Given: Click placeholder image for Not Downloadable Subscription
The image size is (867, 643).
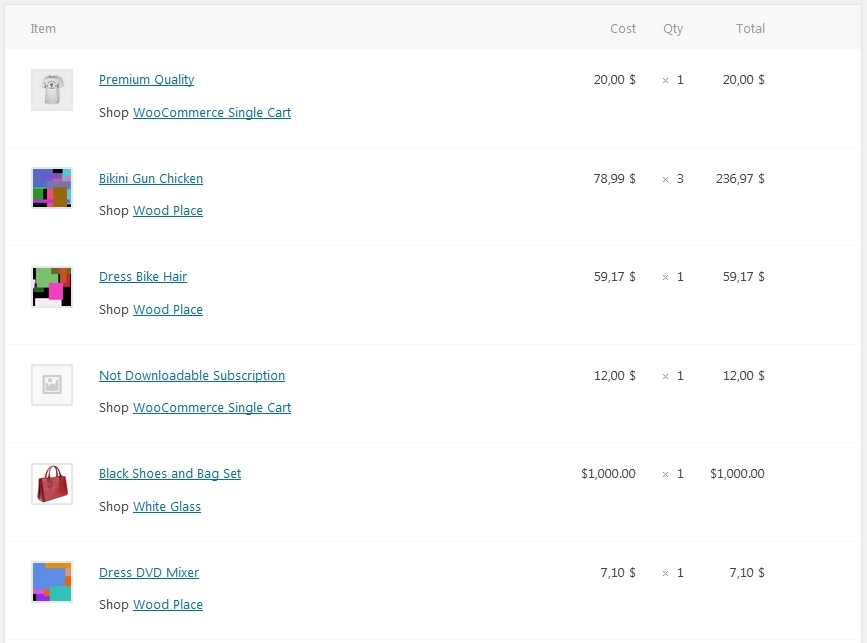Looking at the screenshot, I should click(x=52, y=385).
